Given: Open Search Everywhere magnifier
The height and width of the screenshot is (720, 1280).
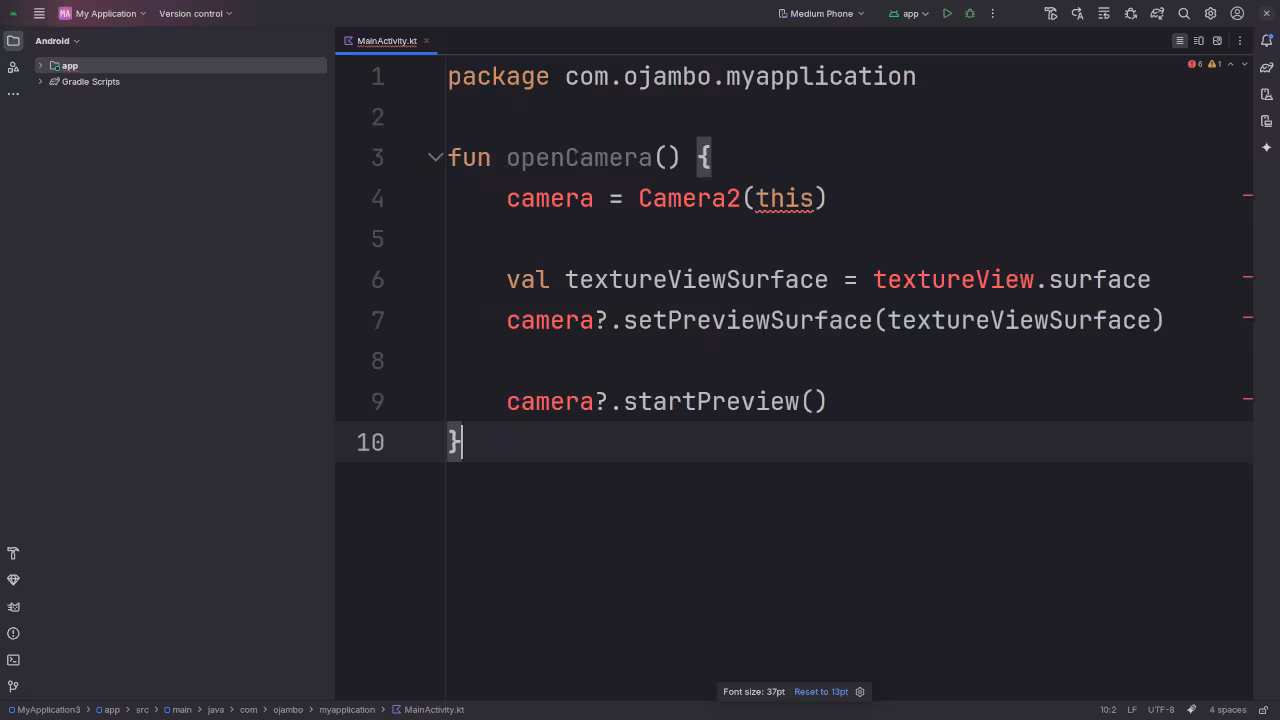Looking at the screenshot, I should [1184, 13].
